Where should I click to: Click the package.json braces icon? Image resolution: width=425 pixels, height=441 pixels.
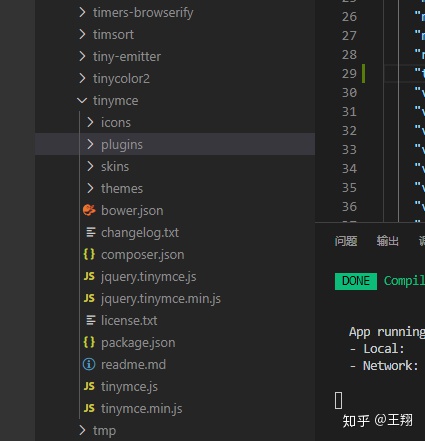pyautogui.click(x=89, y=342)
